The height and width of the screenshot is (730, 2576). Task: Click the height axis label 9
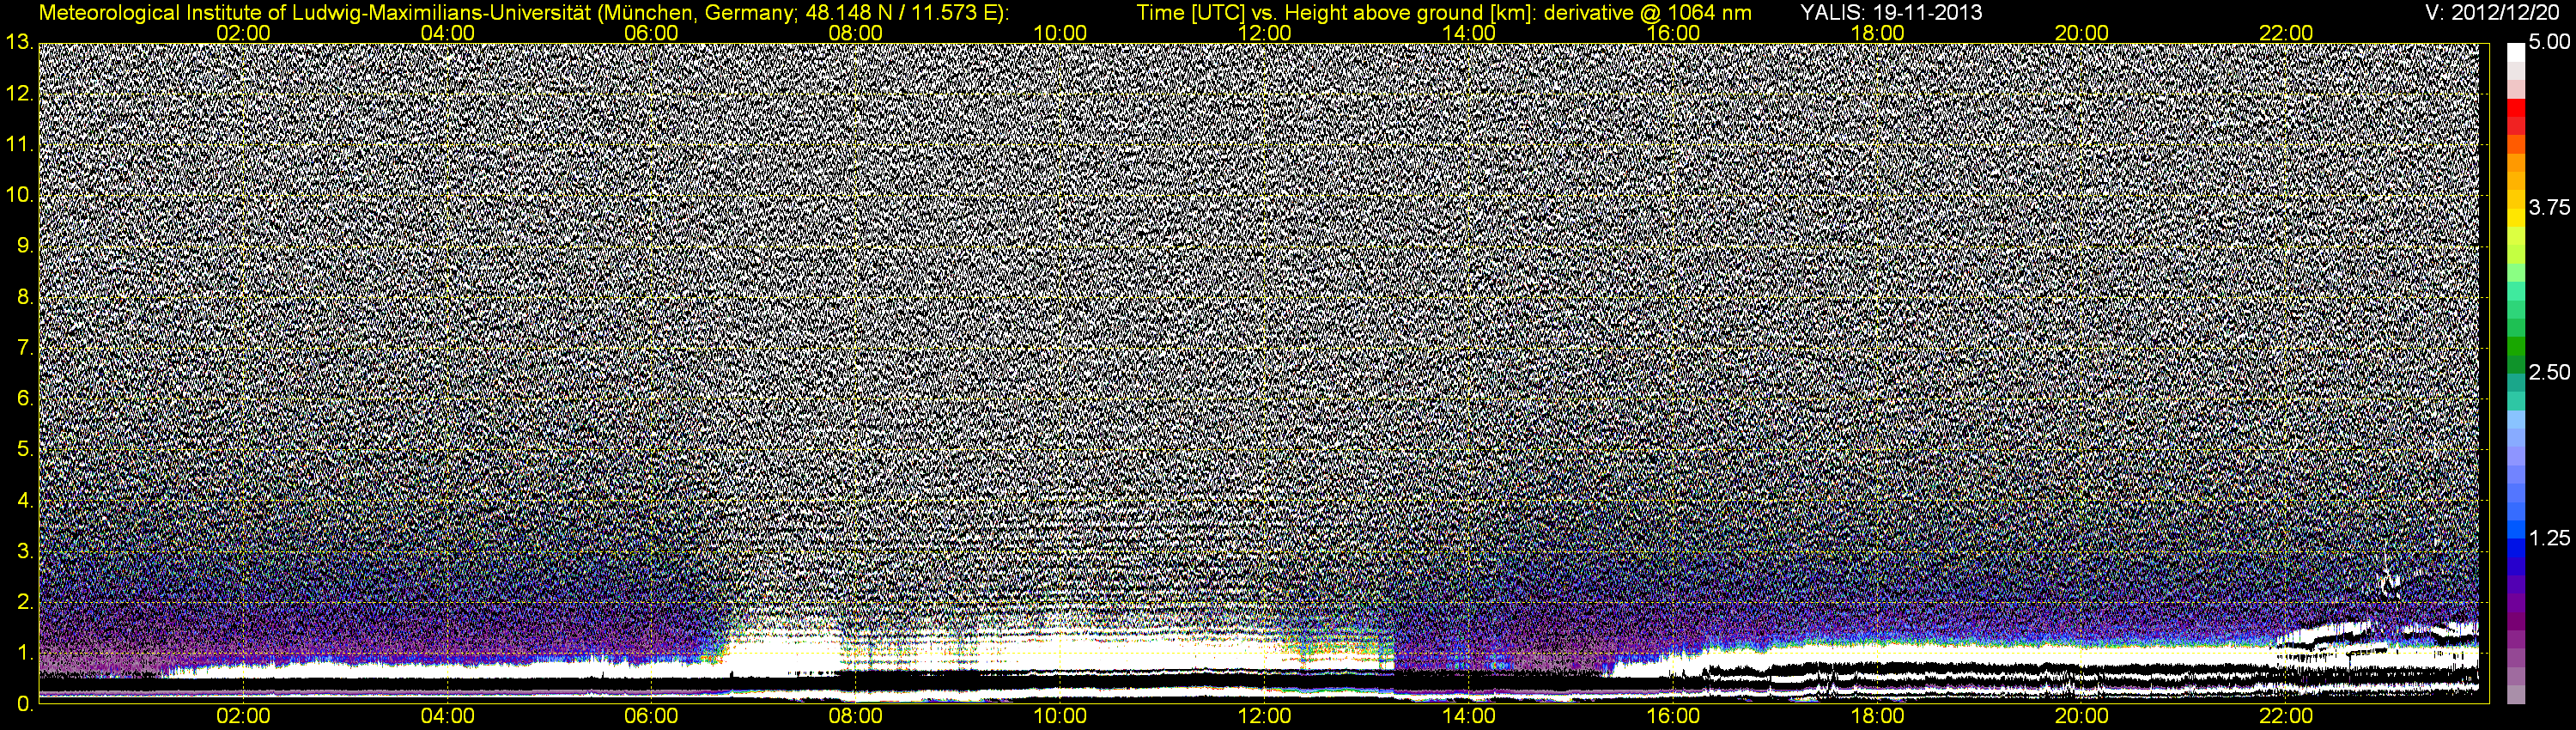(x=25, y=246)
